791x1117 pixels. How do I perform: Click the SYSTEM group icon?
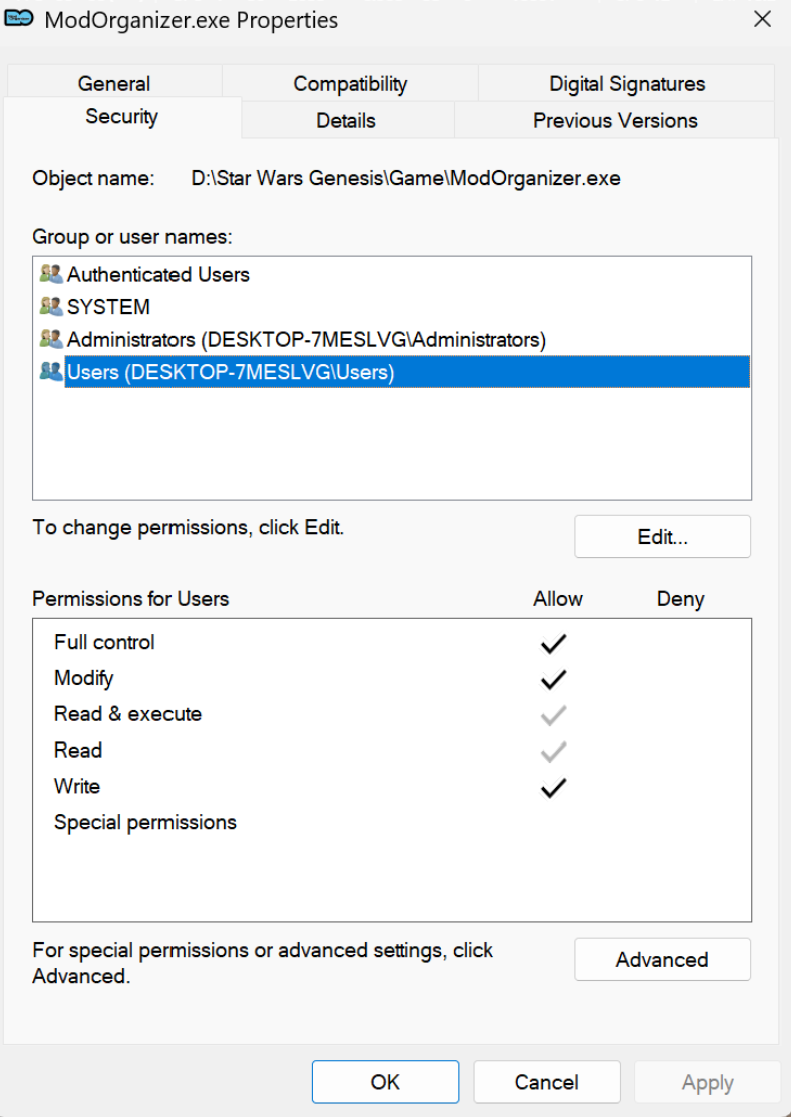click(x=50, y=307)
